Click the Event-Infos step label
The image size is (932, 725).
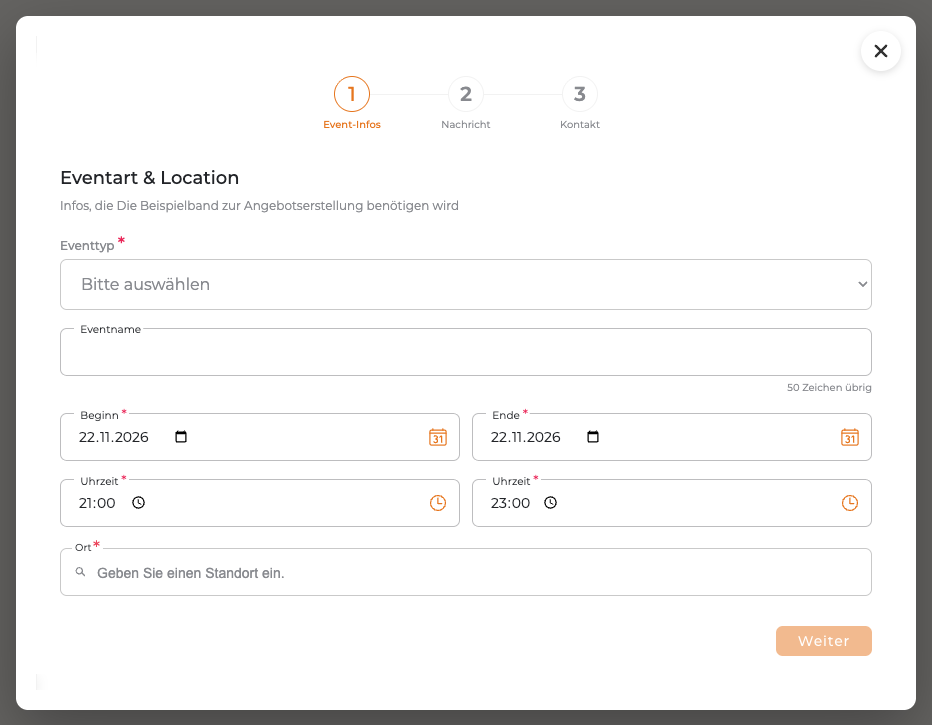pos(352,124)
